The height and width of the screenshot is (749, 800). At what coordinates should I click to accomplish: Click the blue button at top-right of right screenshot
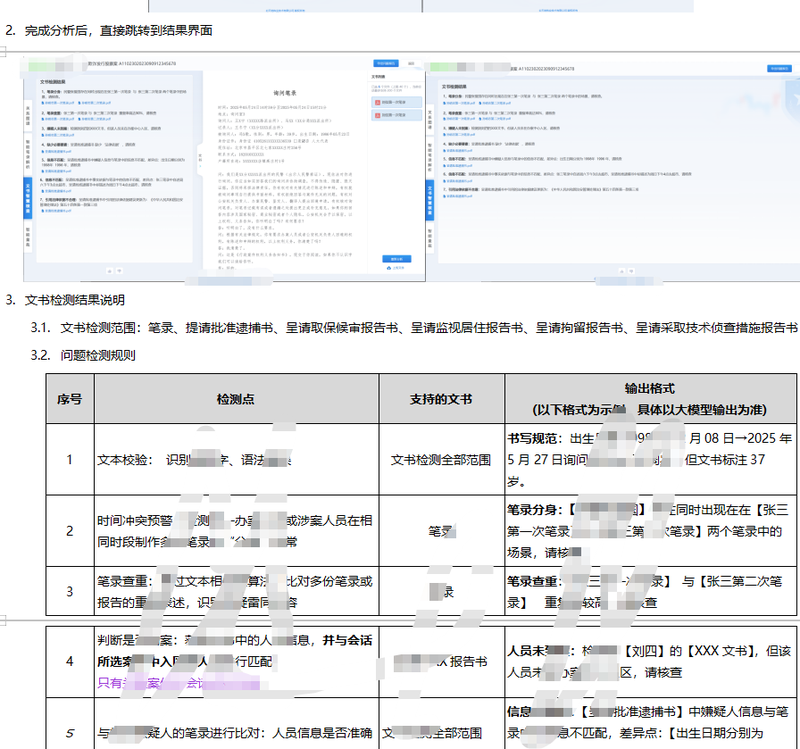tap(779, 68)
